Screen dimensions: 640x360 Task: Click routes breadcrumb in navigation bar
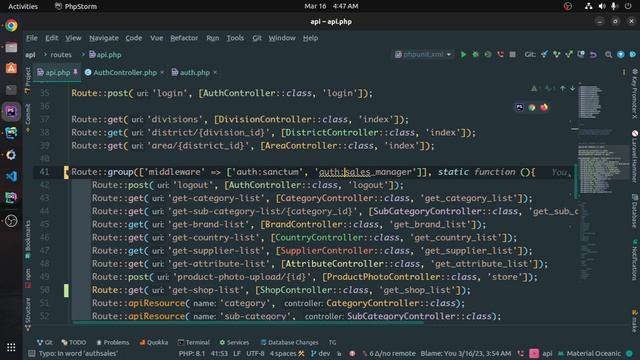61,55
